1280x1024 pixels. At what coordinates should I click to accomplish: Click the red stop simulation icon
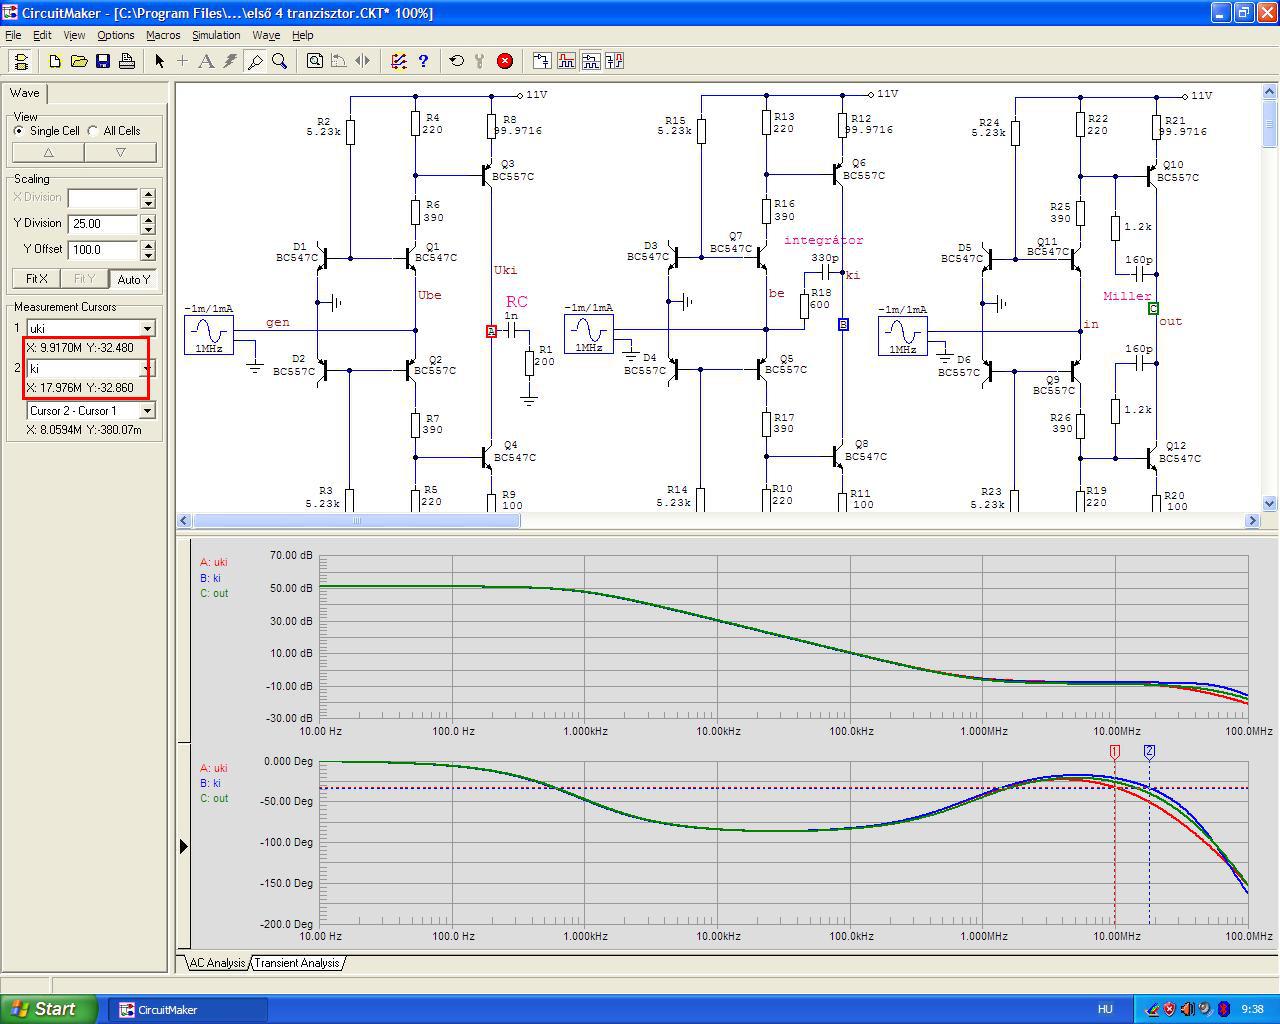[x=505, y=61]
